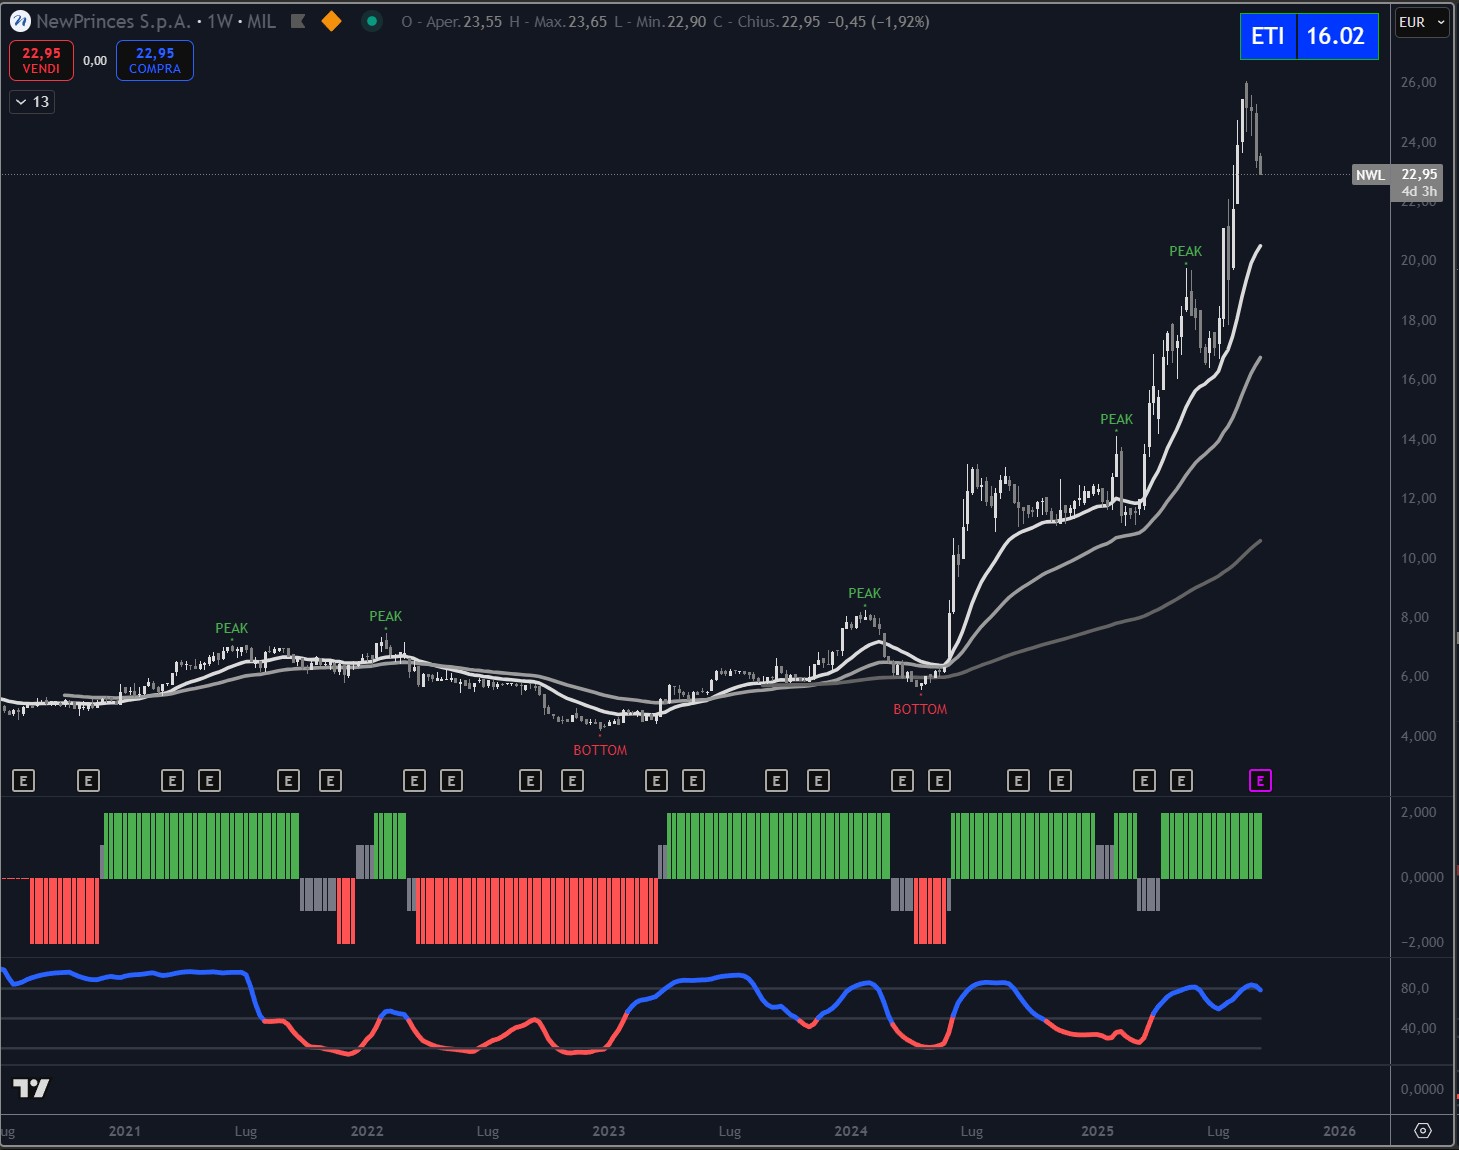This screenshot has width=1459, height=1150.
Task: Open the EUR currency dropdown
Action: (1421, 22)
